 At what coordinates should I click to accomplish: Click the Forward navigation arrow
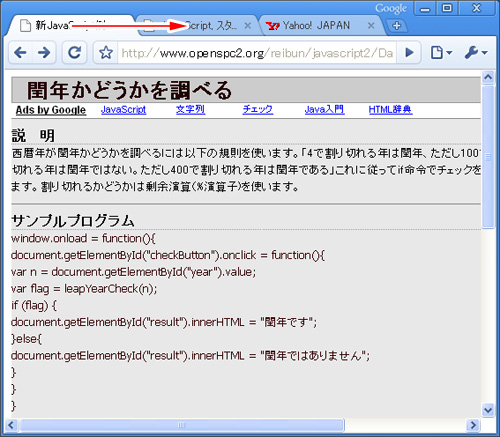44,53
